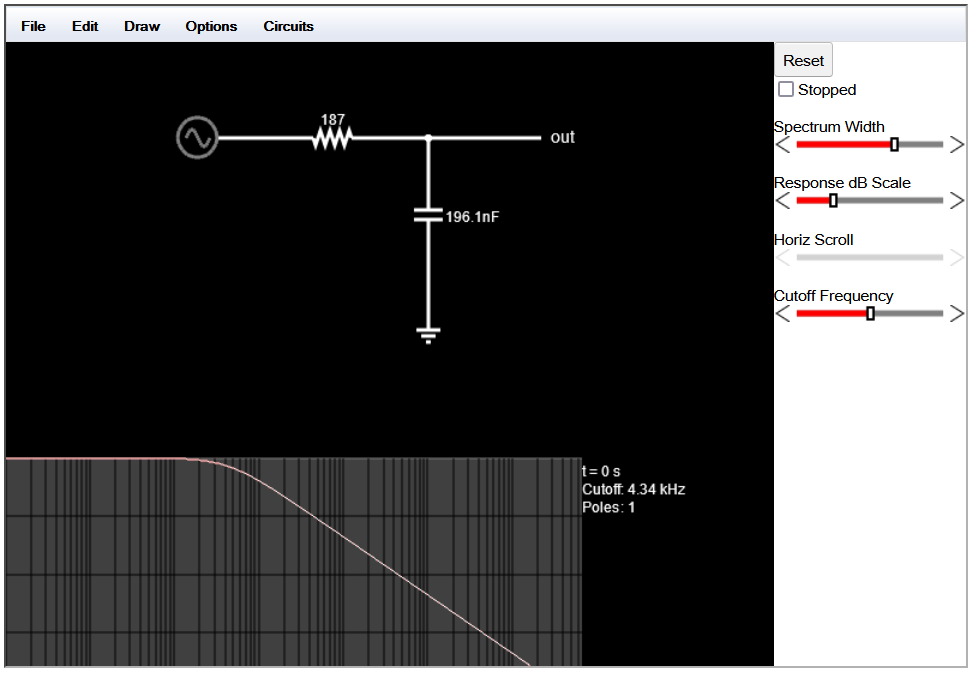Click the frequency response plot
The height and width of the screenshot is (673, 971).
coord(294,562)
